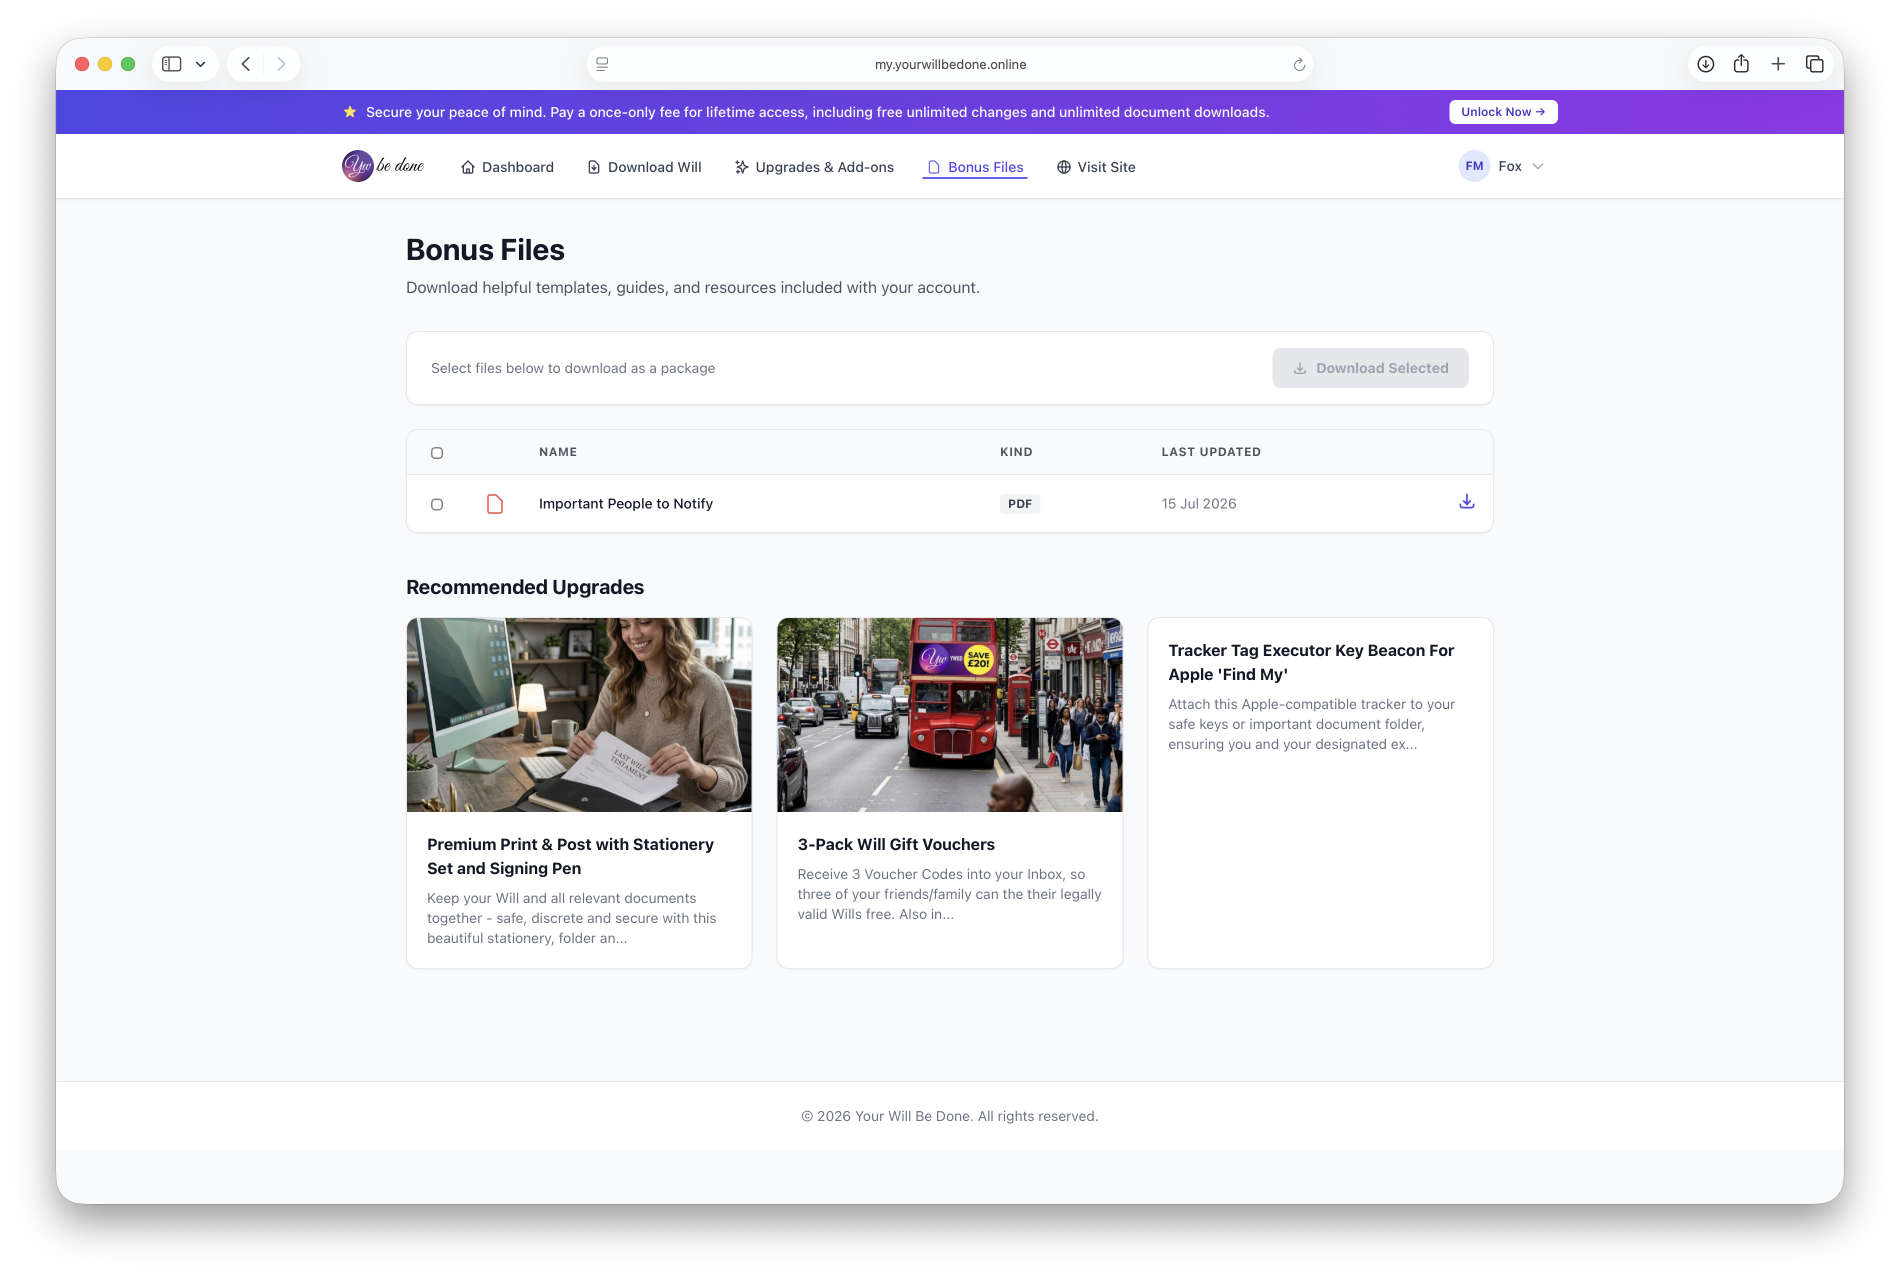The image size is (1900, 1278).
Task: Click the Bonus Files page heading
Action: [485, 250]
